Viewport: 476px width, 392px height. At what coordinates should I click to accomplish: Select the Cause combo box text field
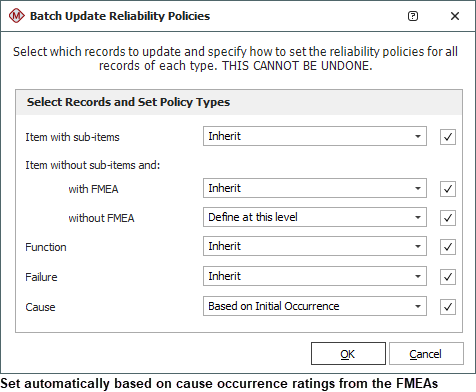315,306
